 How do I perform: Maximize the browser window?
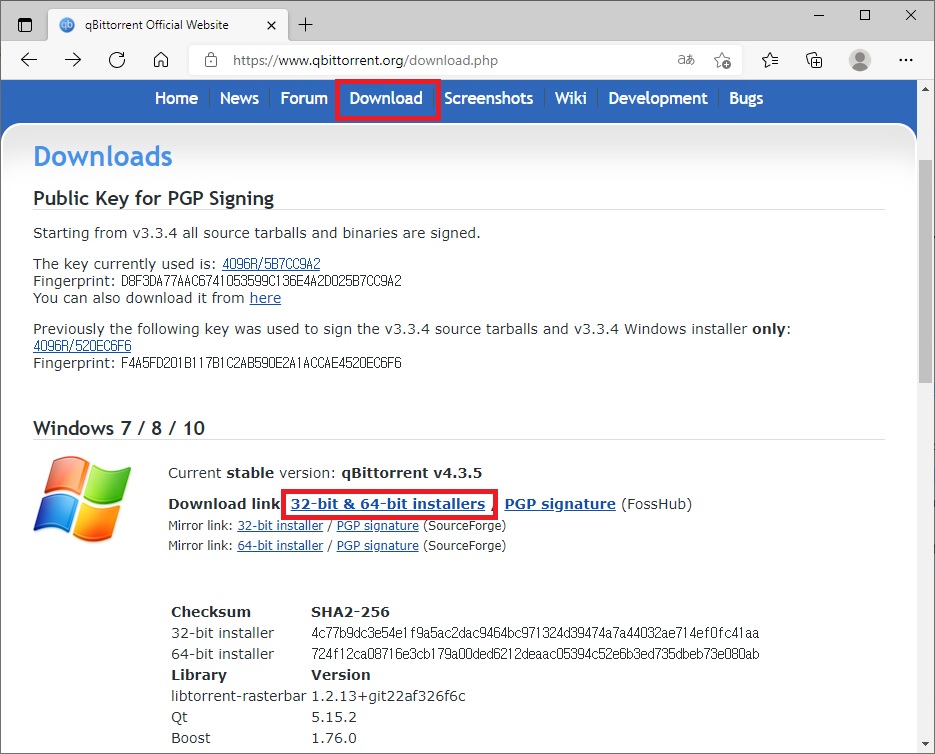coord(865,16)
